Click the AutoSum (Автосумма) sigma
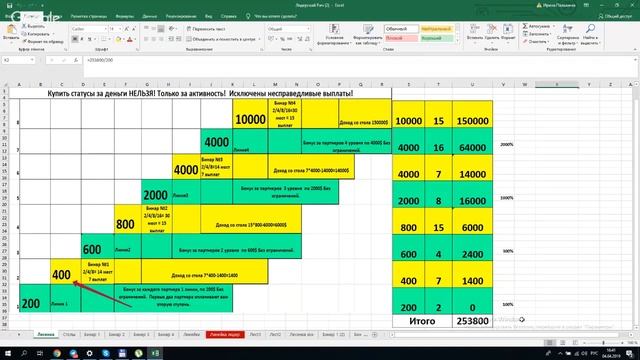This screenshot has width=640, height=360. (x=525, y=26)
